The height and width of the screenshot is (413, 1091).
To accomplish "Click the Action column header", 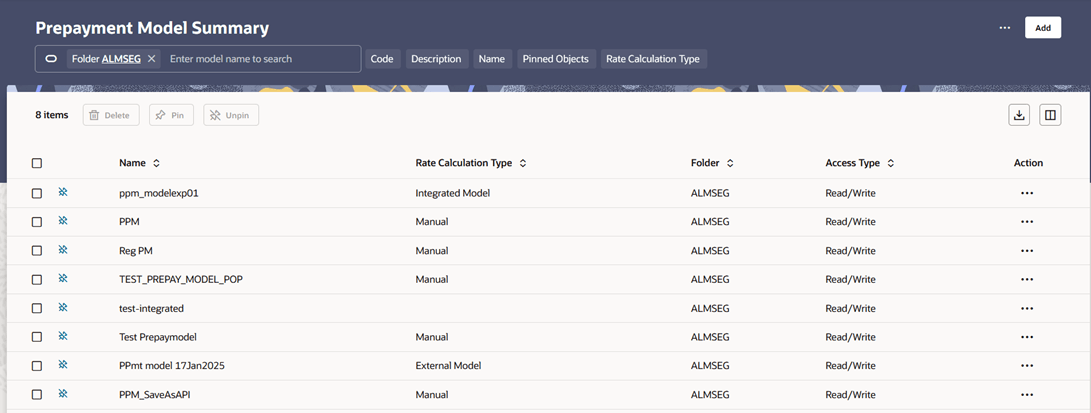I will (x=1028, y=163).
